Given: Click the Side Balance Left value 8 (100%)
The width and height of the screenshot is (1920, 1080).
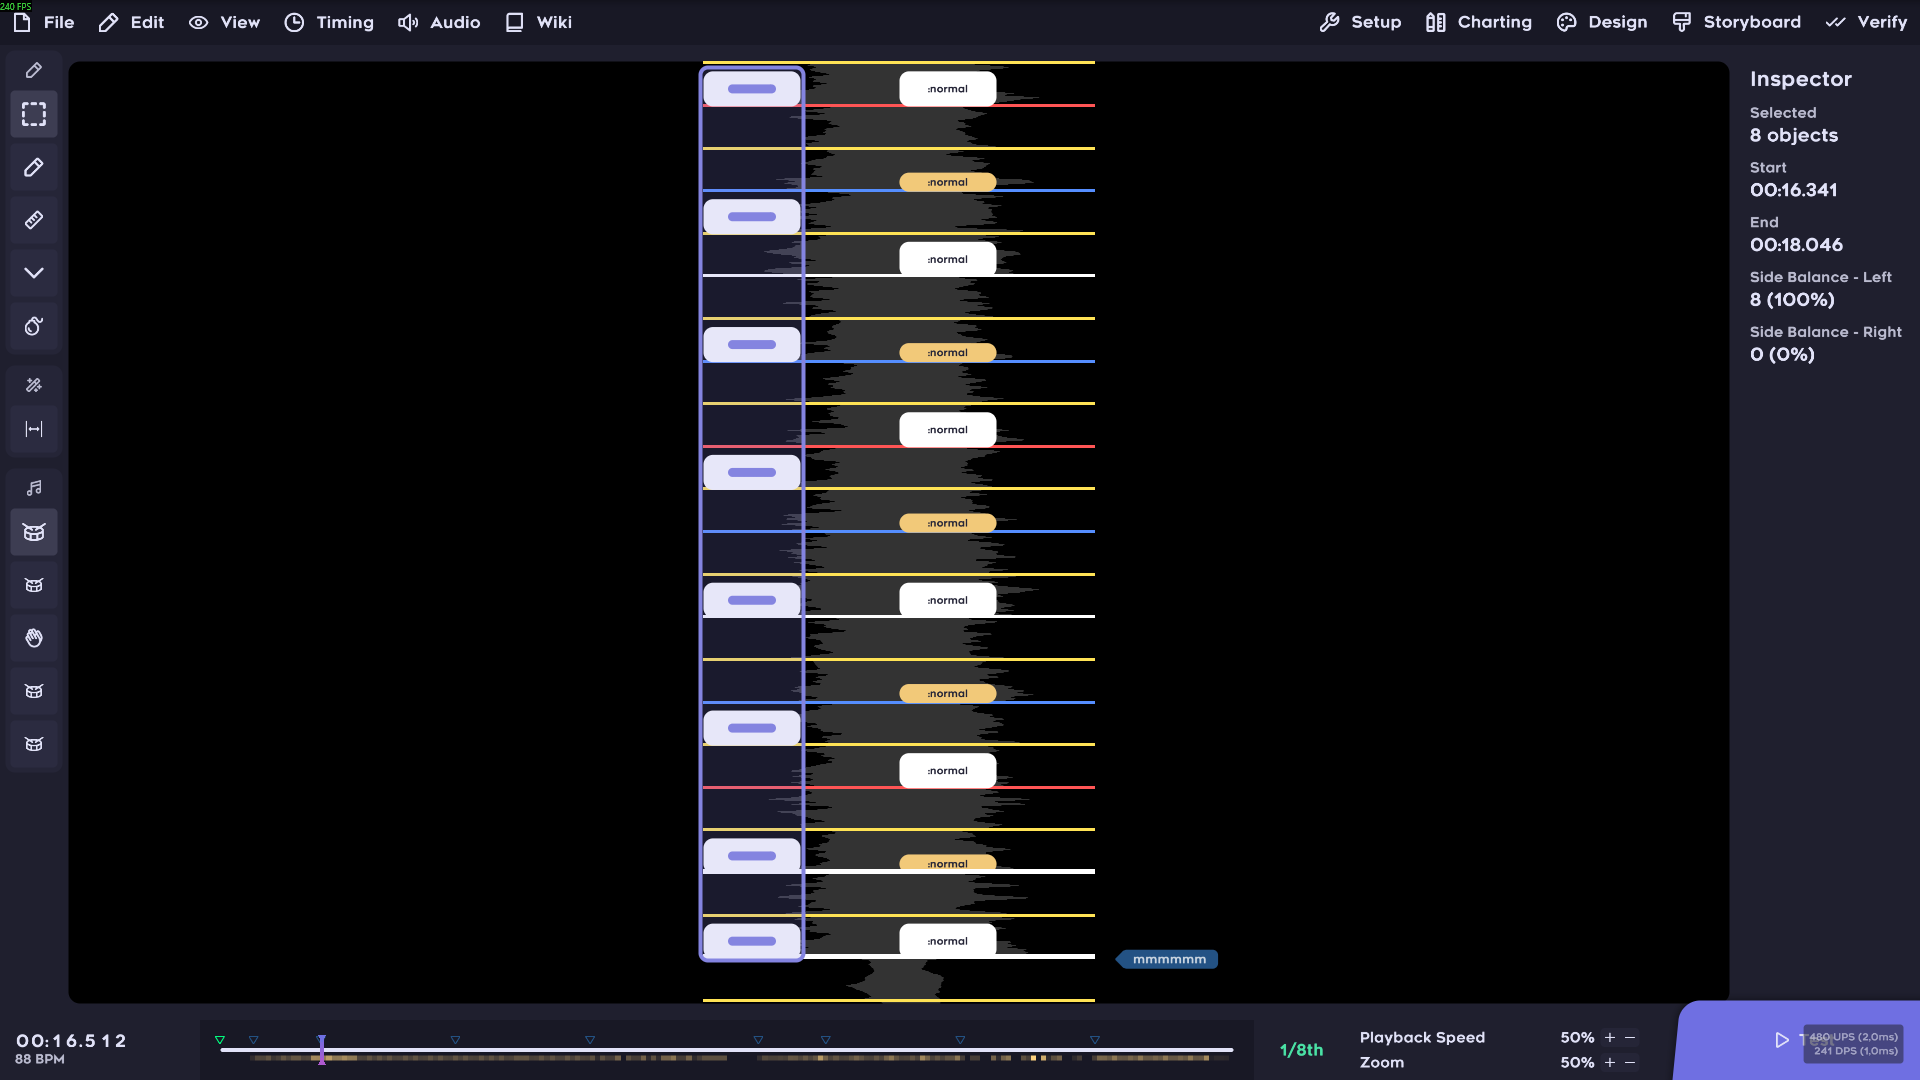Looking at the screenshot, I should click(x=1792, y=300).
